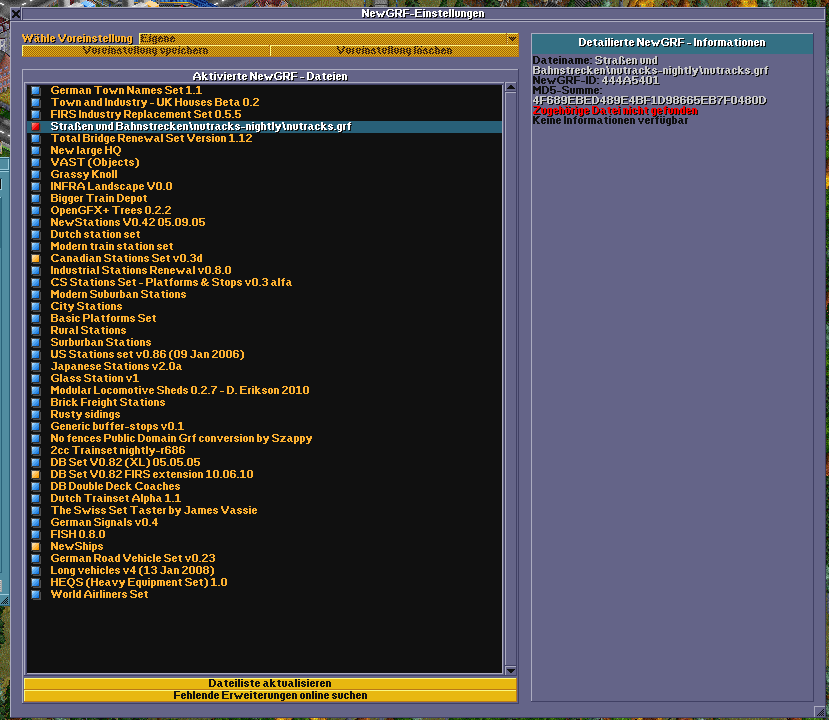Screen dimensions: 829x720
Task: Click the blue square beside Grassy Knoll
Action: point(36,175)
